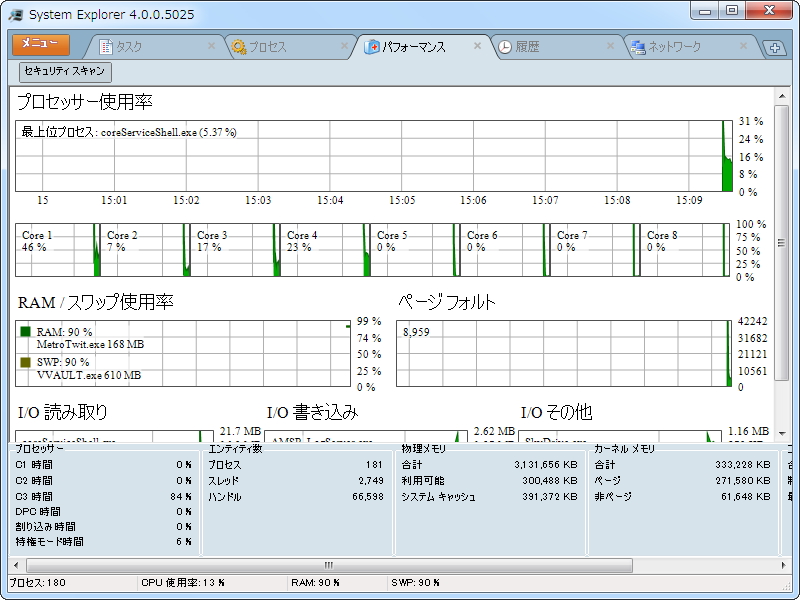Select the Core 5 graph

[x=415, y=250]
